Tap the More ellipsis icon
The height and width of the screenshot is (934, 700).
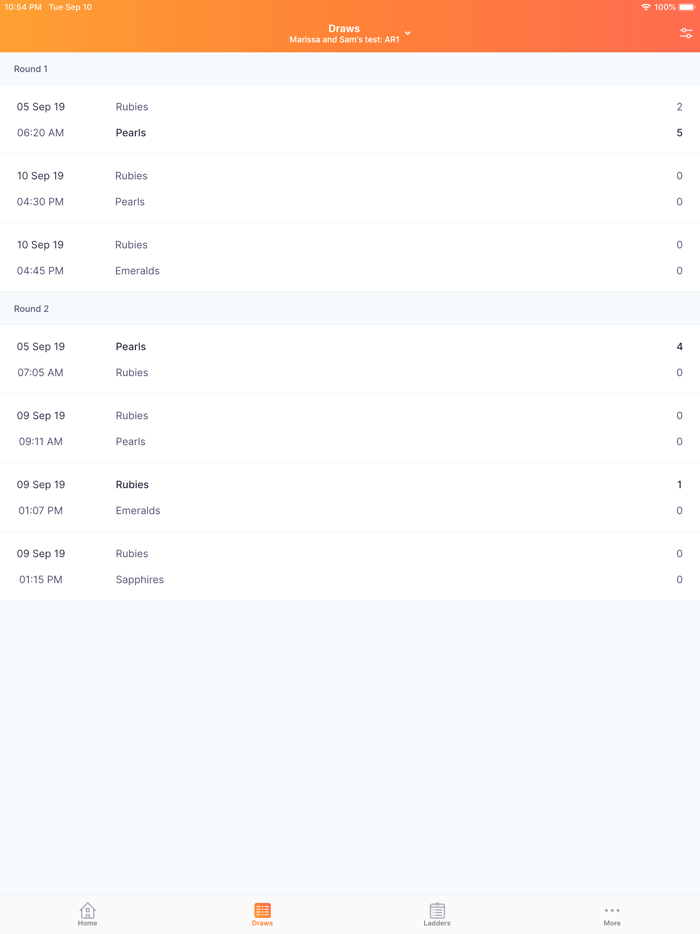612,910
